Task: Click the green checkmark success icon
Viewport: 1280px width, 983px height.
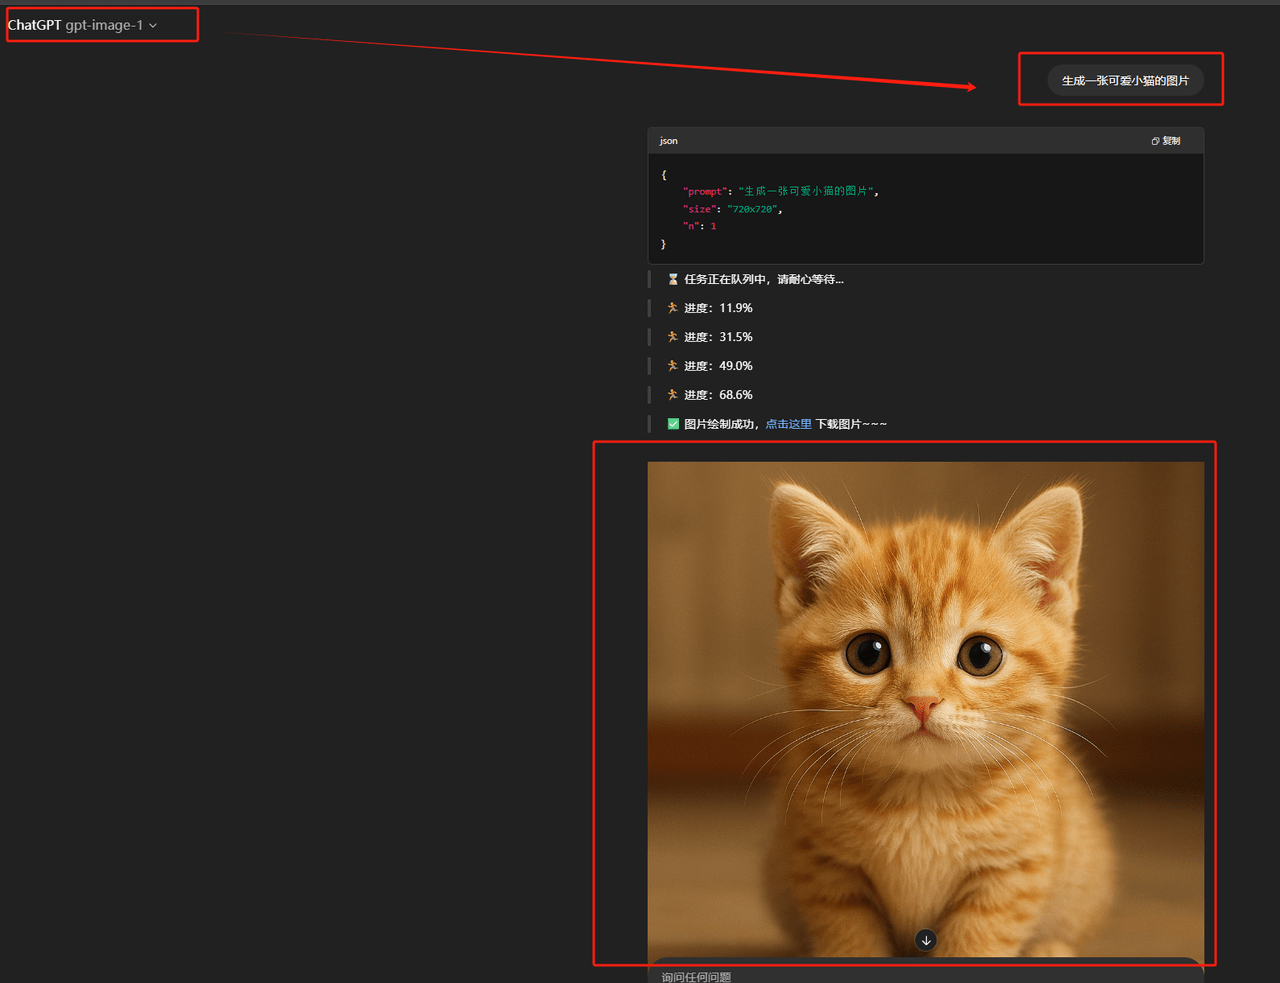Action: [x=673, y=424]
